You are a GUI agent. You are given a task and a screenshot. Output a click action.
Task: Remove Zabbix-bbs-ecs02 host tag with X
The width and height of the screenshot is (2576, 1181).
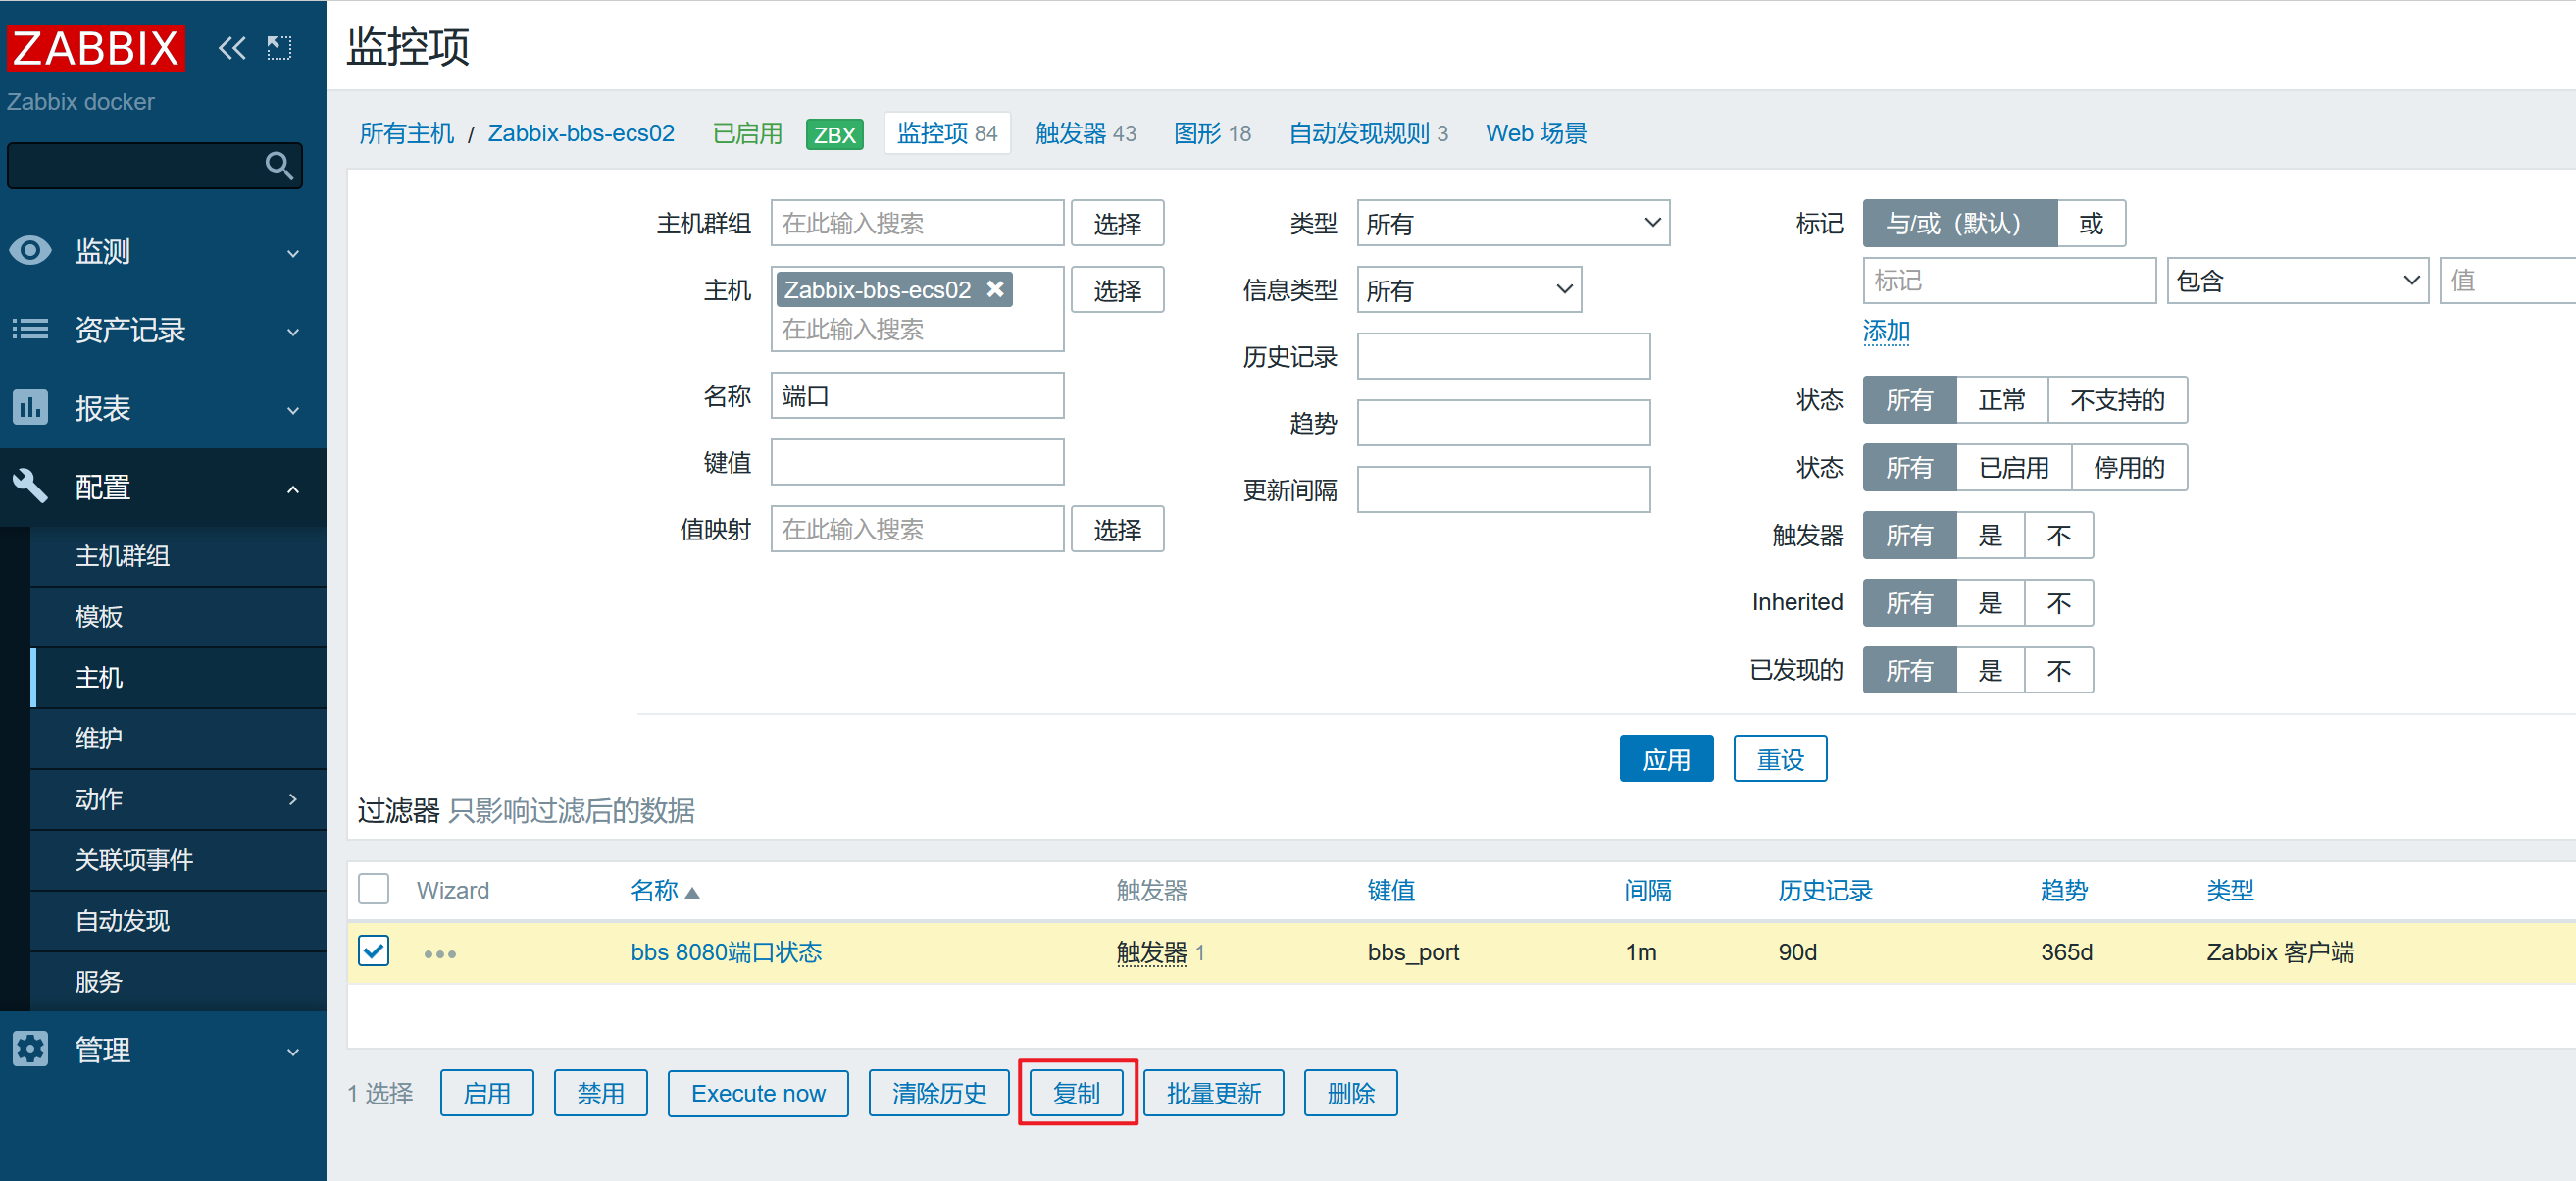(995, 289)
